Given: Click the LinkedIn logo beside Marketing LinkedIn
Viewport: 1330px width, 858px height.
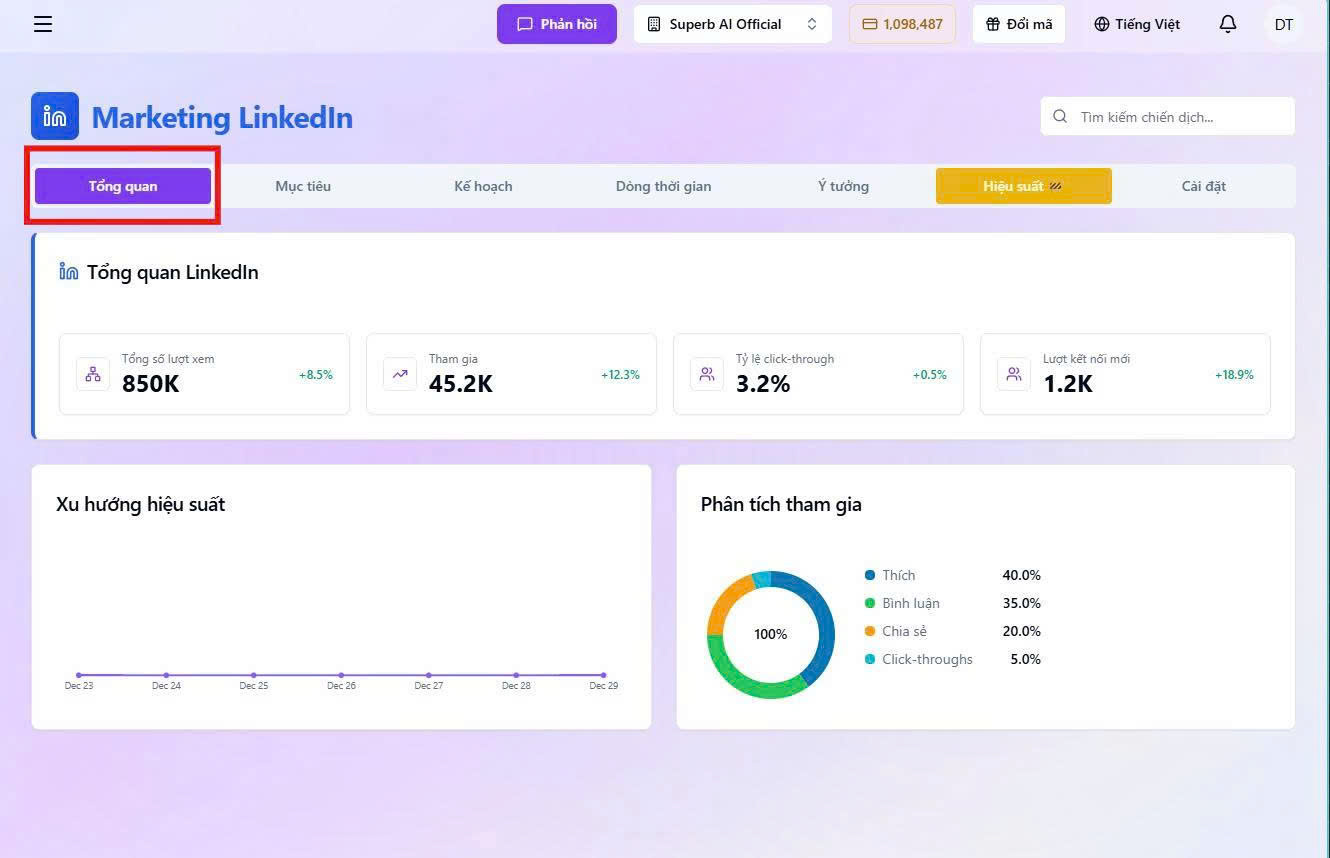Looking at the screenshot, I should click(55, 116).
